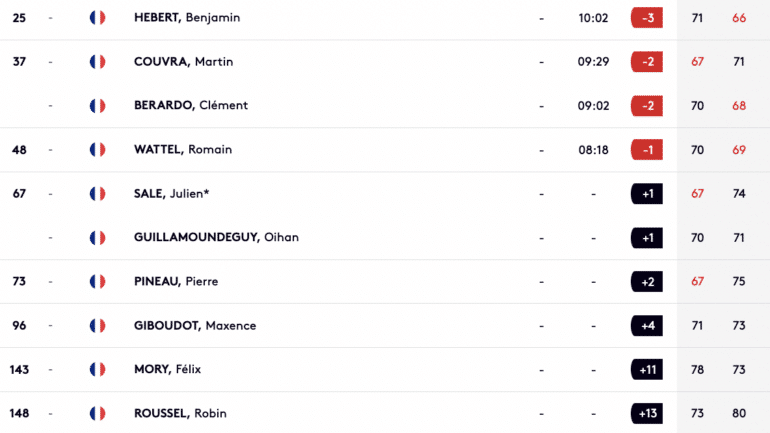Click the 10:02 tee time
The height and width of the screenshot is (433, 770).
(x=593, y=18)
